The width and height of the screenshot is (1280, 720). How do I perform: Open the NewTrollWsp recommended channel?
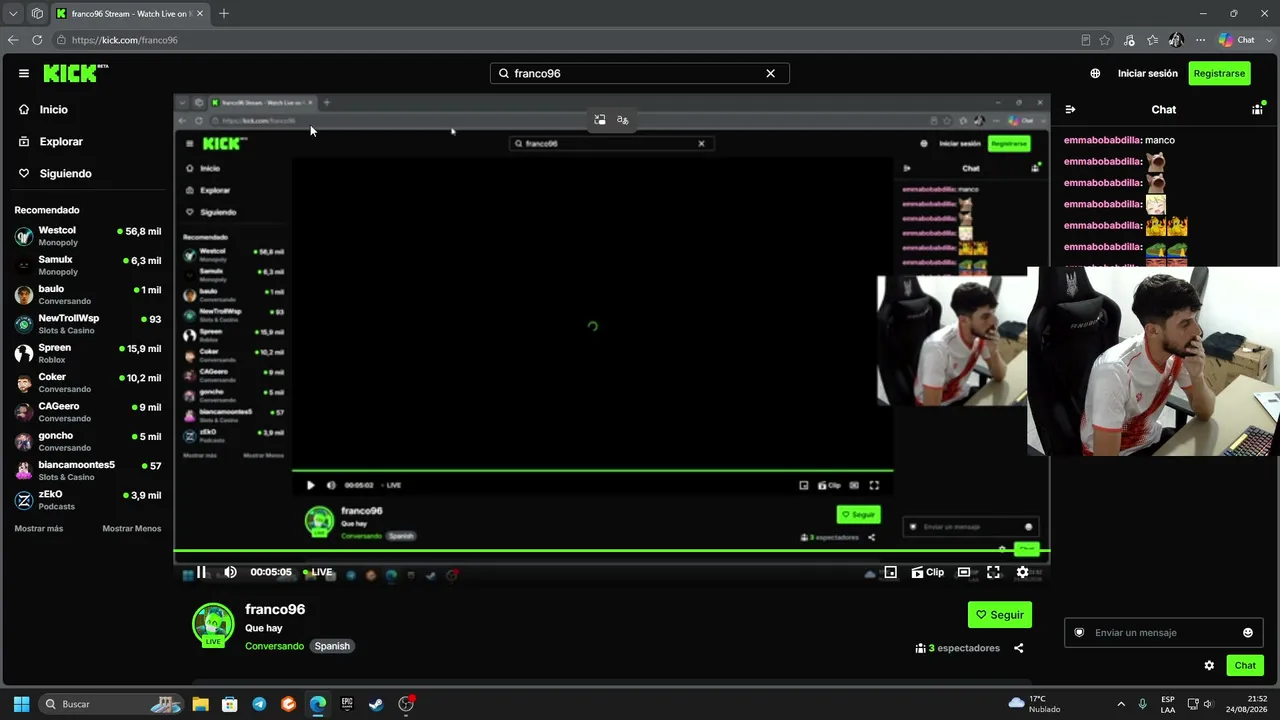tap(88, 324)
